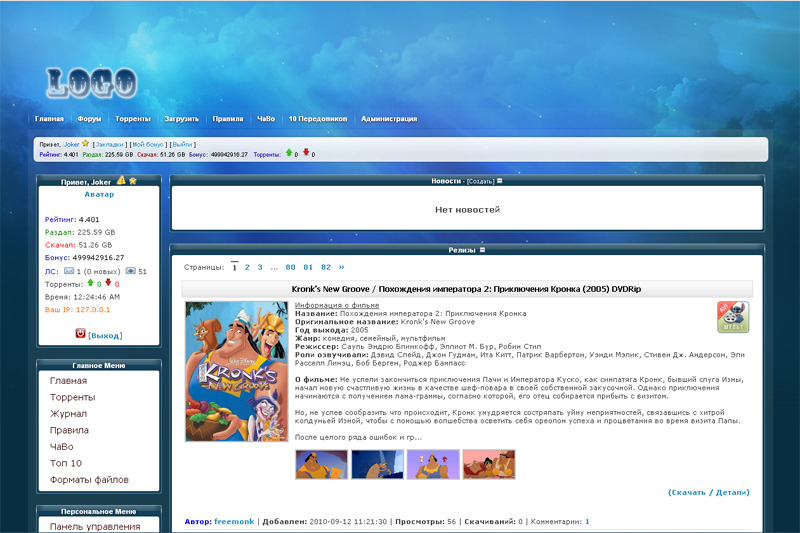Click the Скачать / Детали link
The width and height of the screenshot is (800, 533).
pos(709,493)
